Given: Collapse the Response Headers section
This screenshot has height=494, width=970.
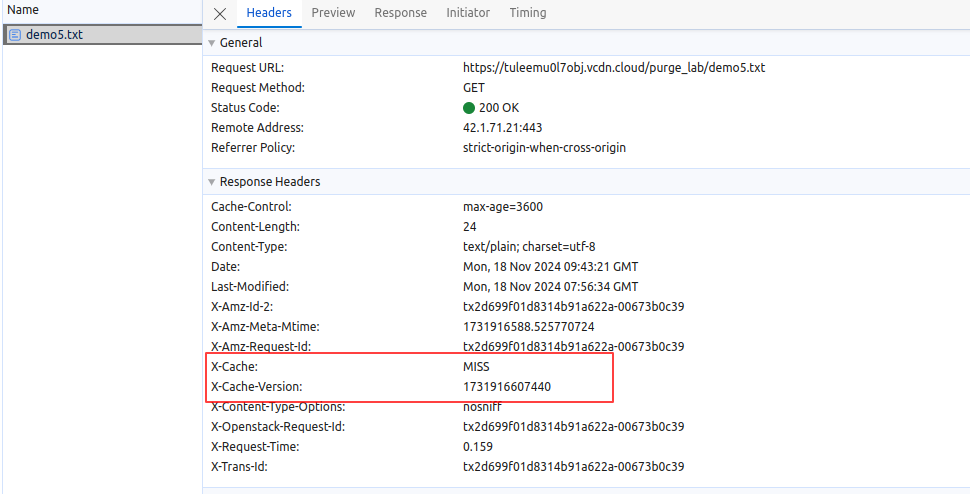Looking at the screenshot, I should click(211, 182).
